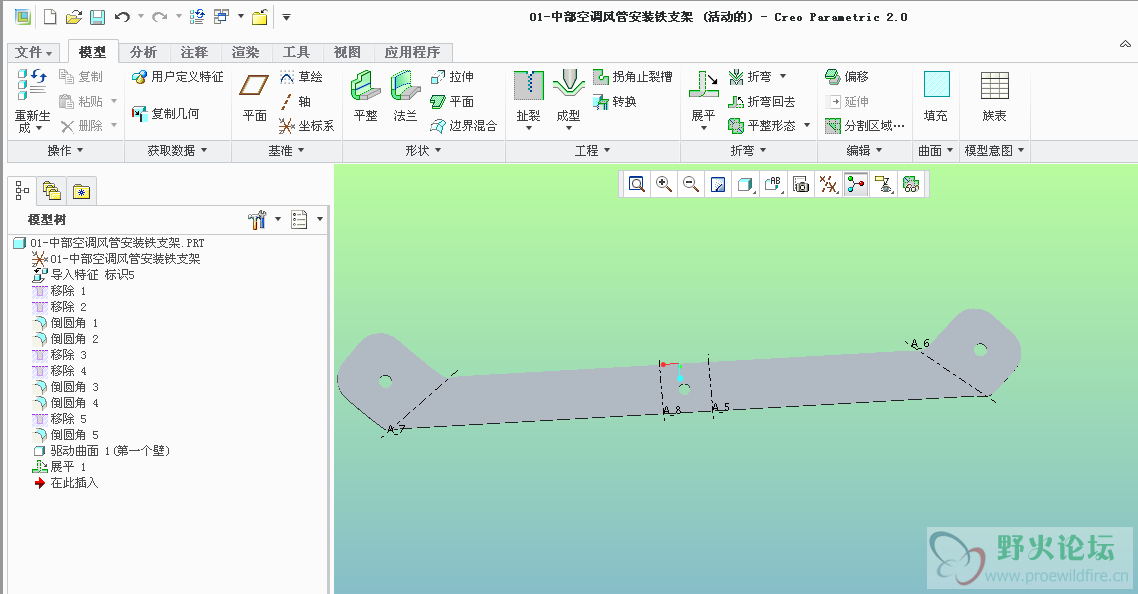Viewport: 1138px width, 594px height.
Task: Select the Corner Relief (拐角止裂槽) tool
Action: [633, 77]
